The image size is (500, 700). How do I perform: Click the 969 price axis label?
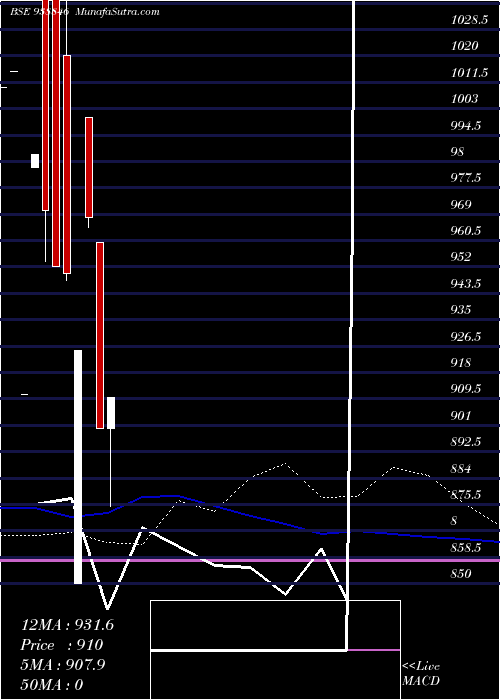point(461,204)
